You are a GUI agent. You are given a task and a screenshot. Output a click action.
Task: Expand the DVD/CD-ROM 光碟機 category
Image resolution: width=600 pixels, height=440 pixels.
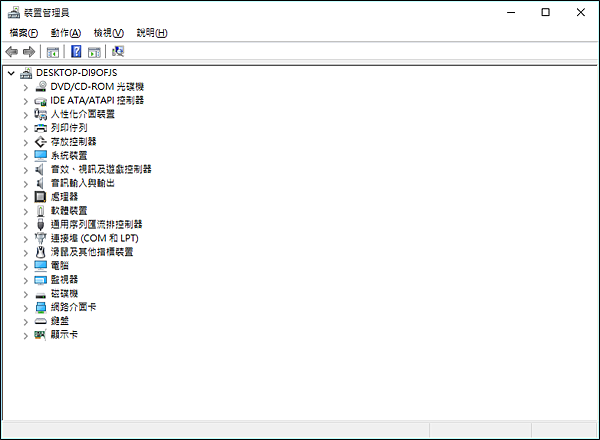pos(26,88)
